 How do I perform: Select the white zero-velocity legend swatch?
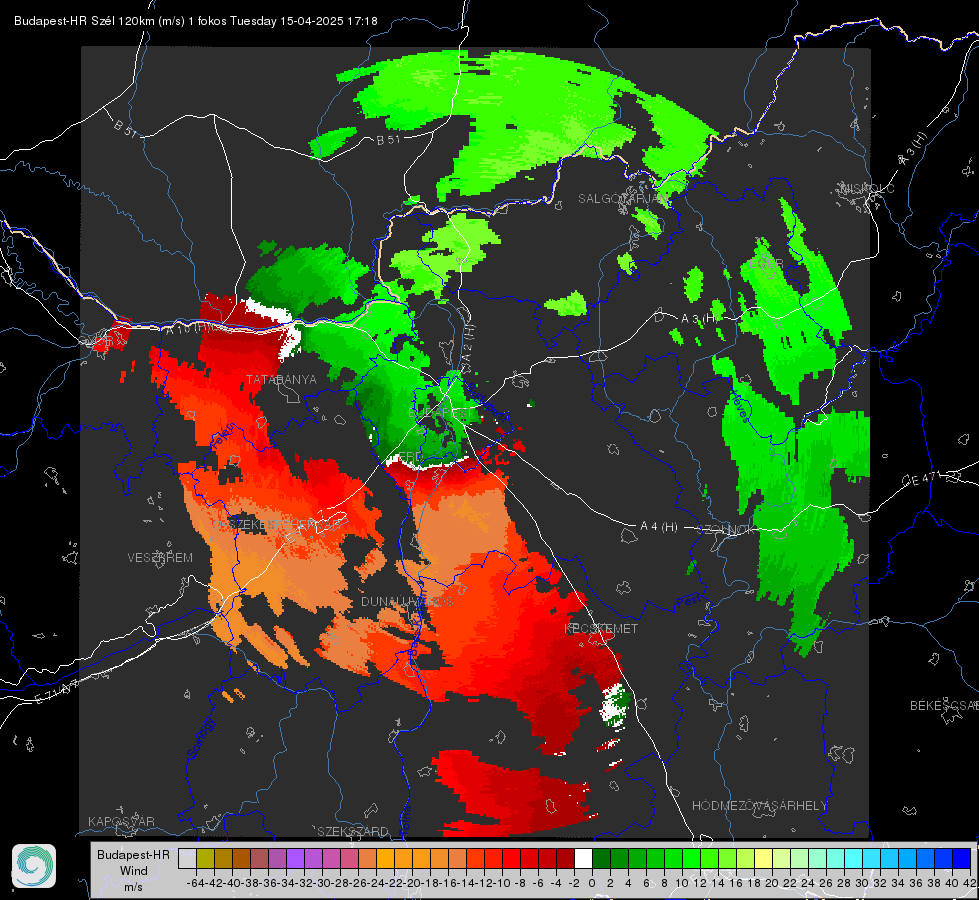click(x=583, y=858)
